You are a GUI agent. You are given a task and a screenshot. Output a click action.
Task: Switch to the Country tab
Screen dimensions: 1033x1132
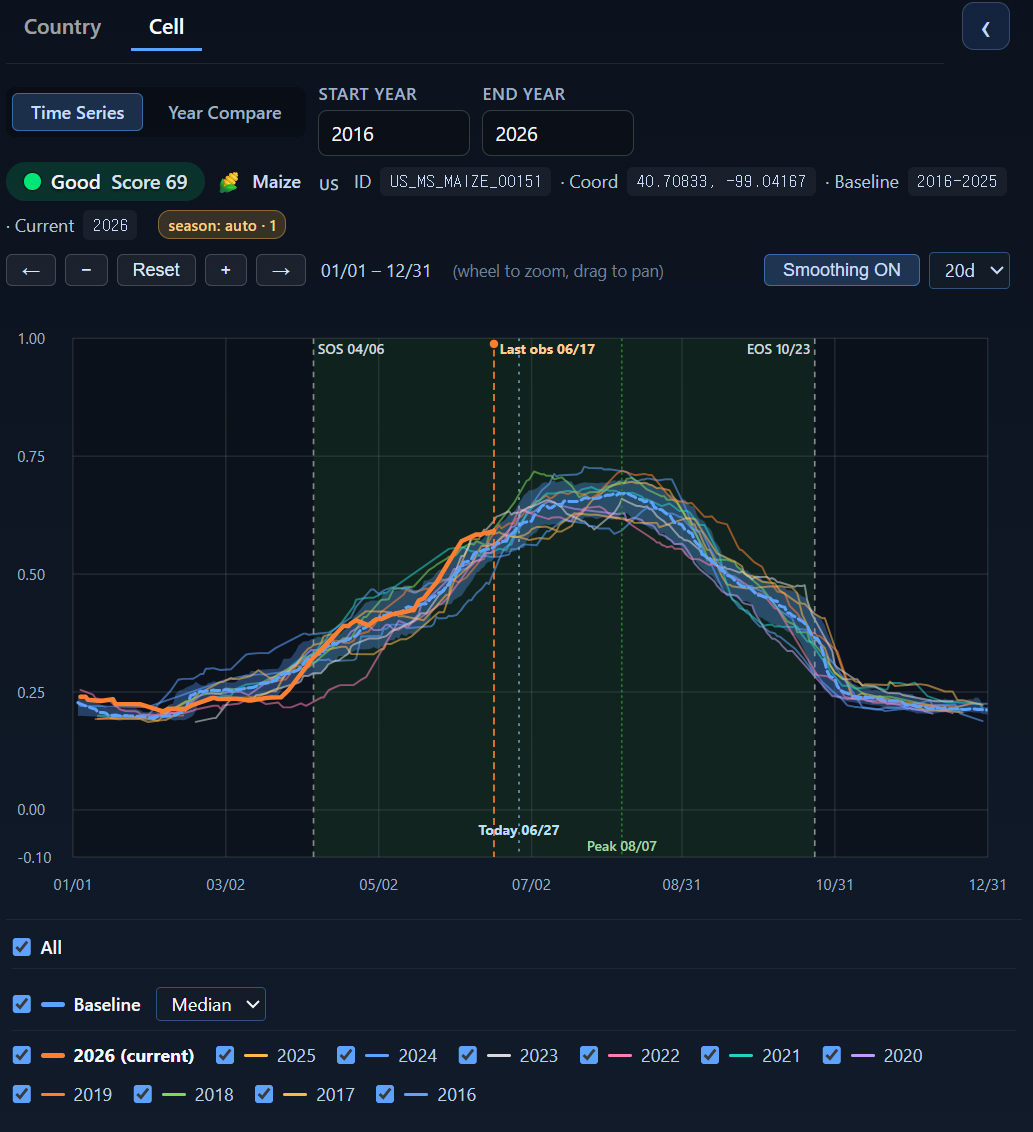point(63,27)
